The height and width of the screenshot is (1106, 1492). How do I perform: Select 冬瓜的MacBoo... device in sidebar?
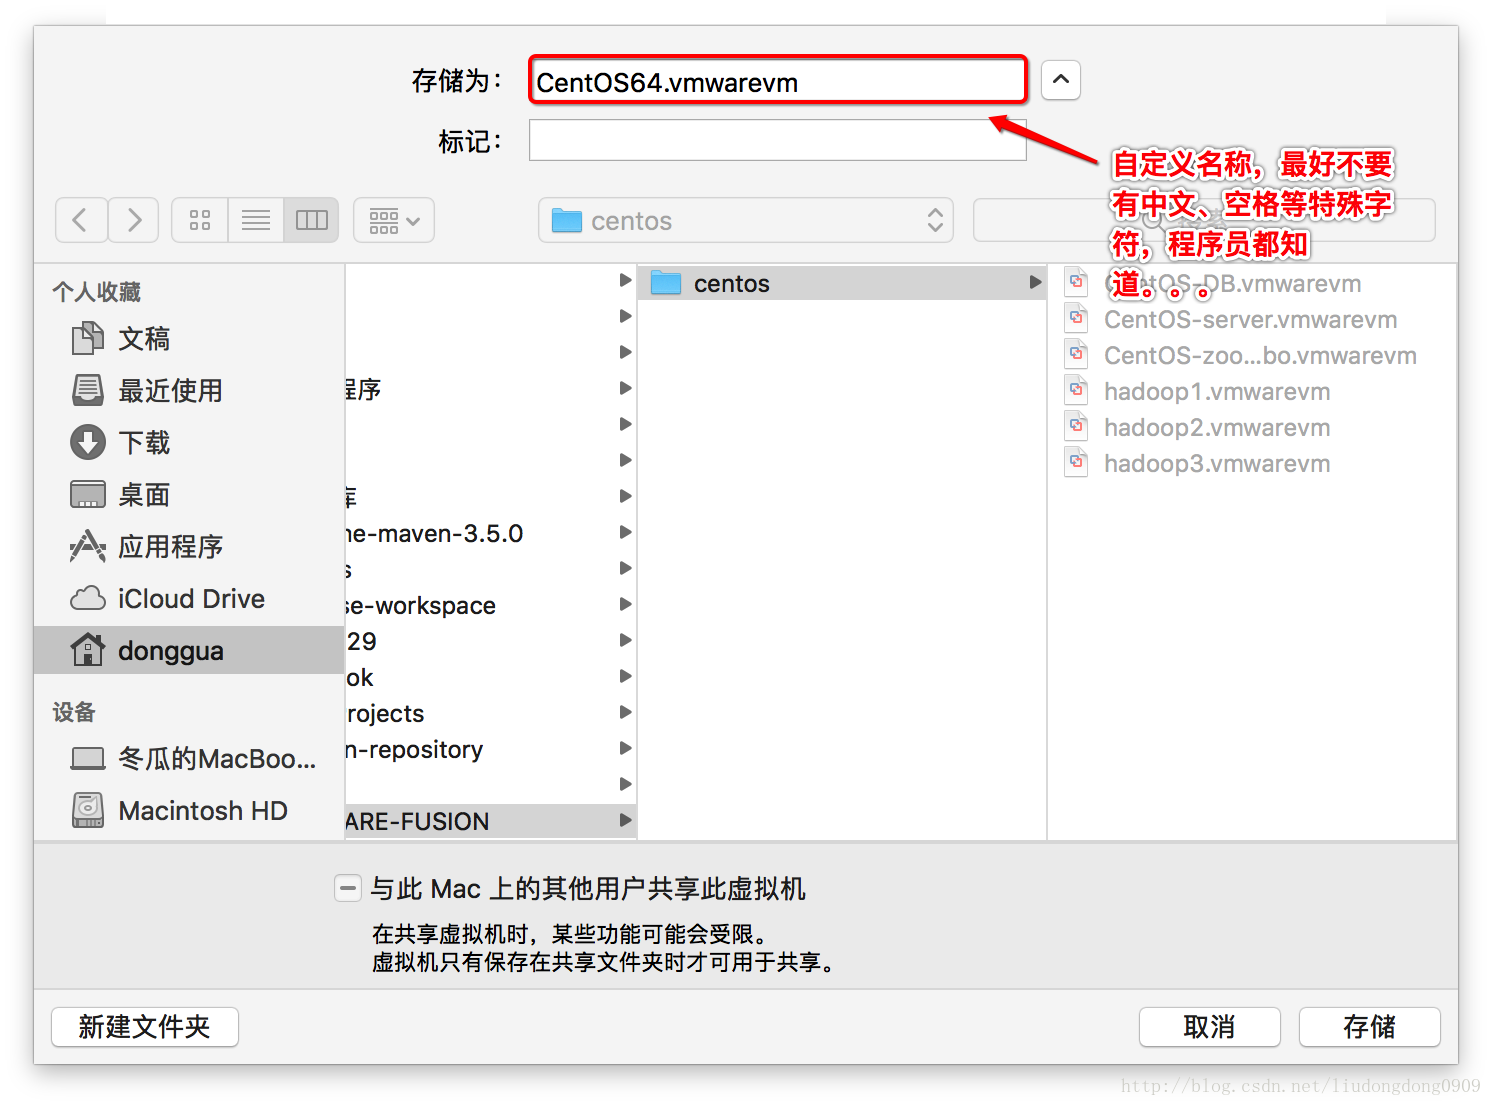[189, 758]
